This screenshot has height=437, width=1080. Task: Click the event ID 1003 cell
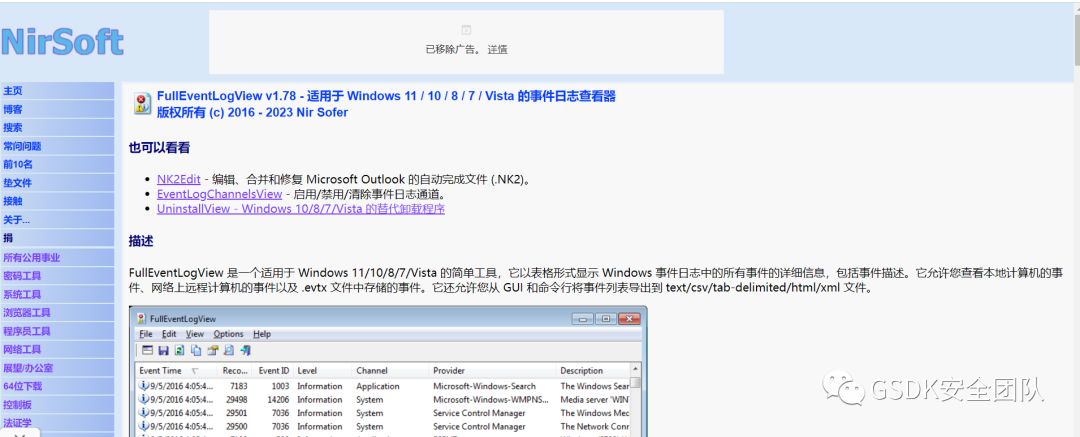[x=280, y=386]
